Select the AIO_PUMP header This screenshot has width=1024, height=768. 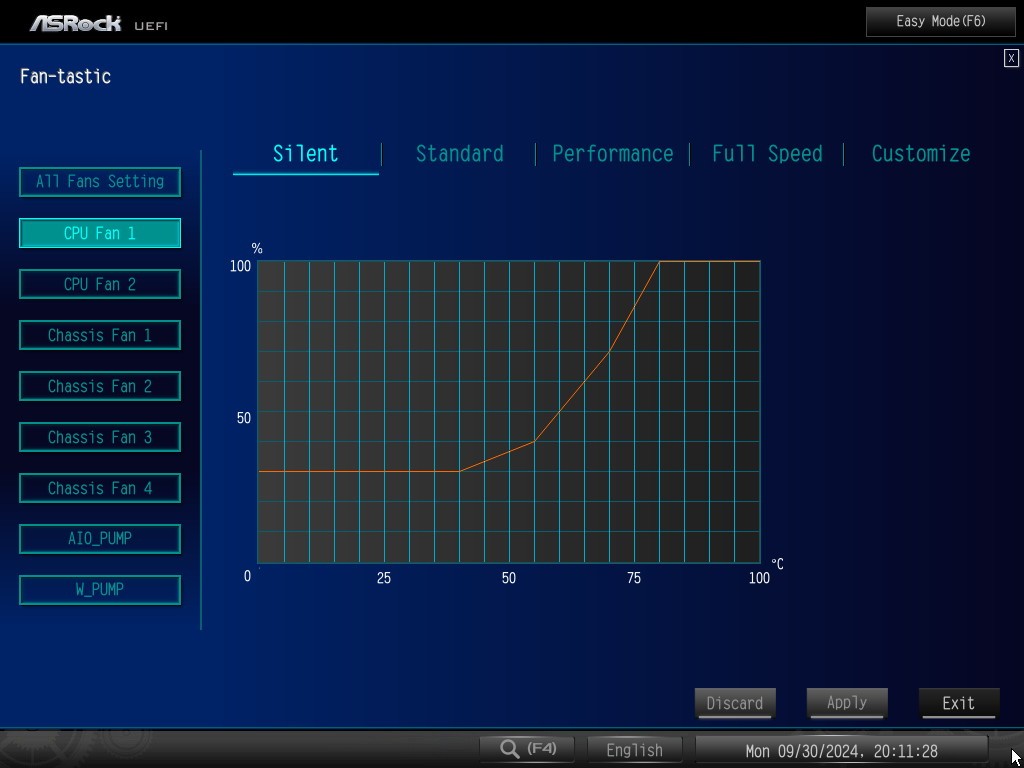(x=100, y=539)
